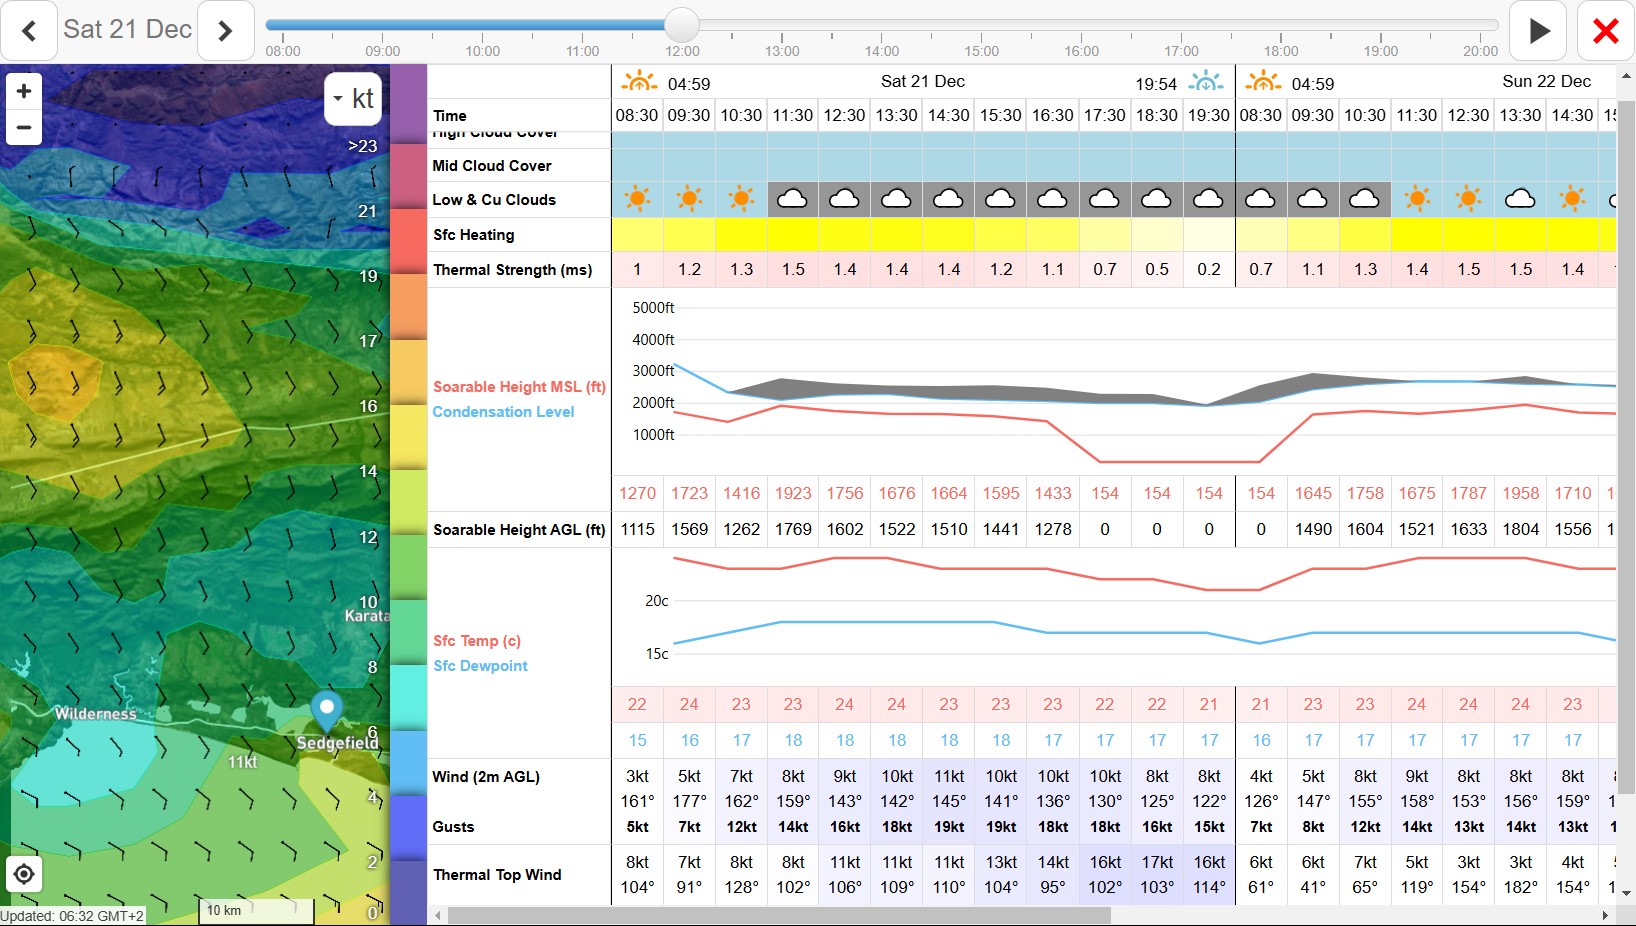The width and height of the screenshot is (1636, 926).
Task: Click sun icon at Sun 14:30 column
Action: click(1573, 199)
